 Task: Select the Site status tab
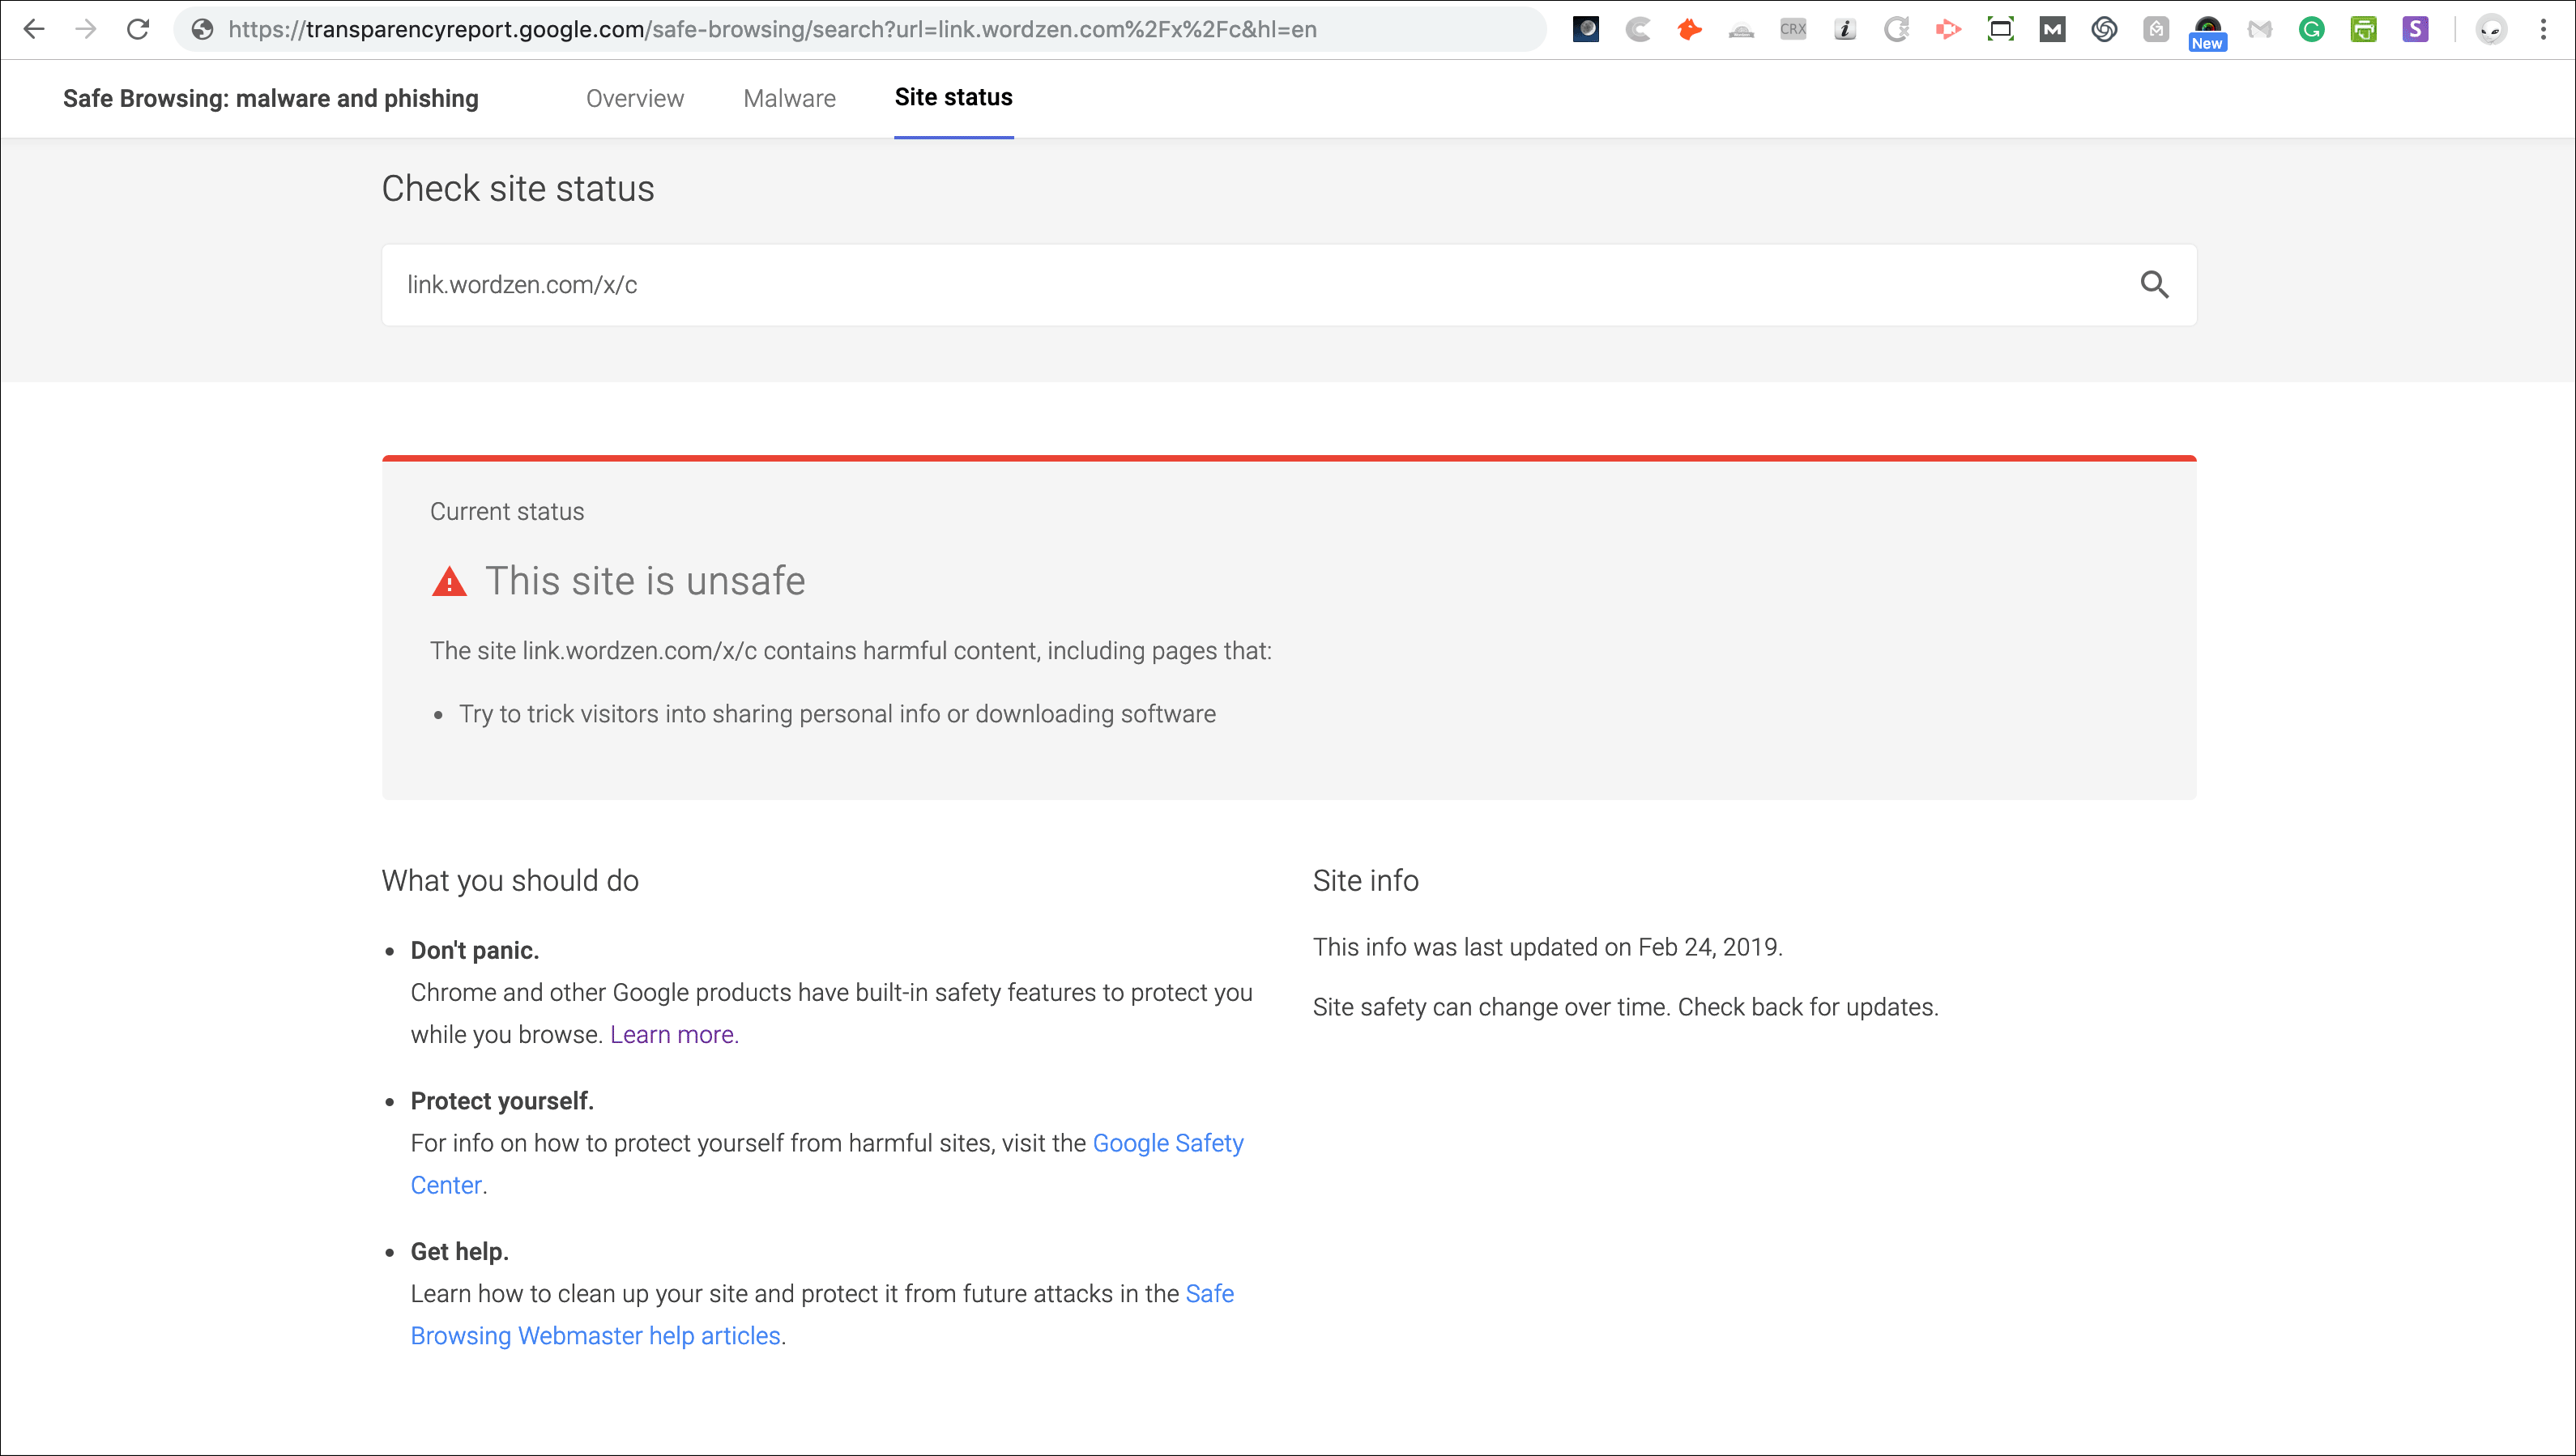(953, 97)
